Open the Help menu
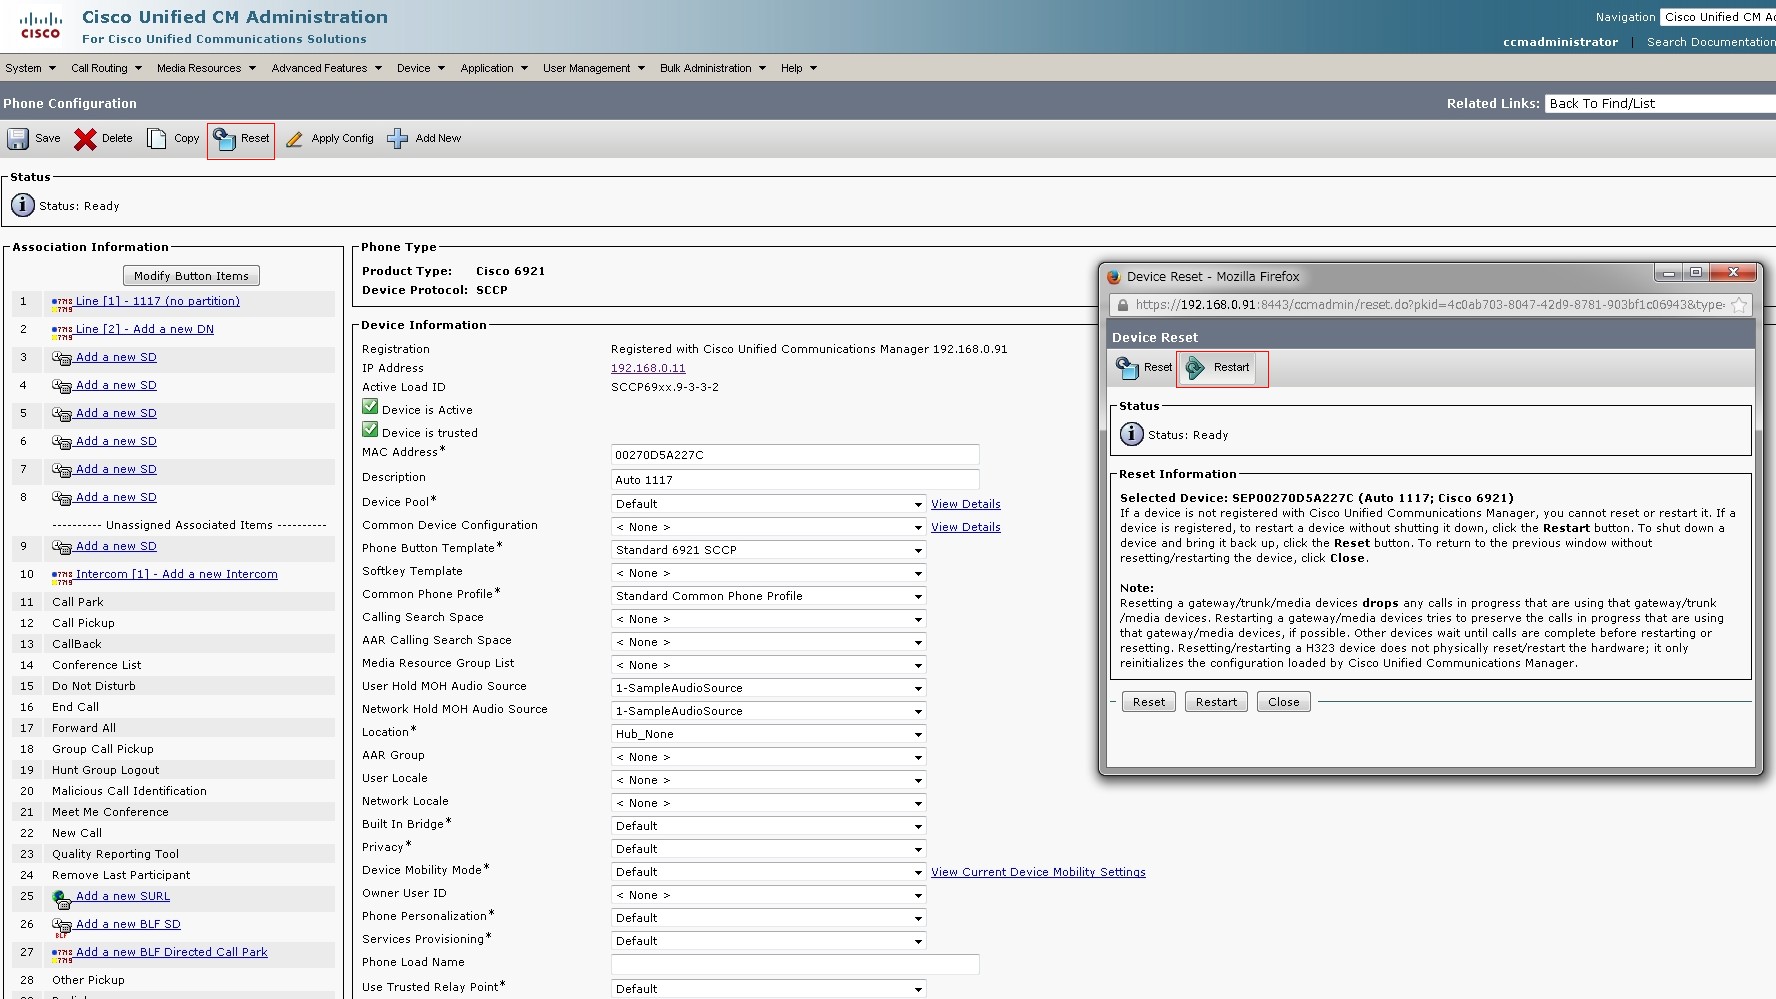This screenshot has width=1776, height=999. (x=799, y=68)
